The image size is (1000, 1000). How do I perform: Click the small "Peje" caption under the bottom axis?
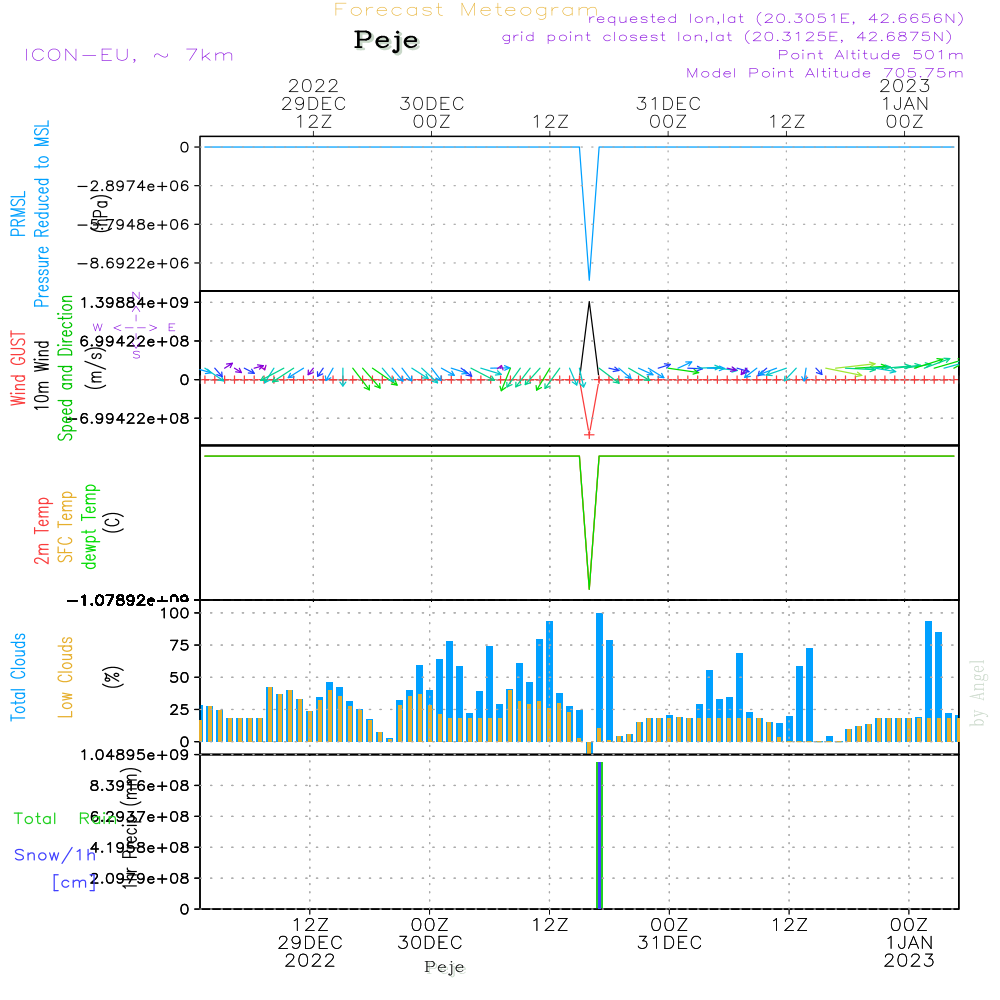click(x=445, y=967)
